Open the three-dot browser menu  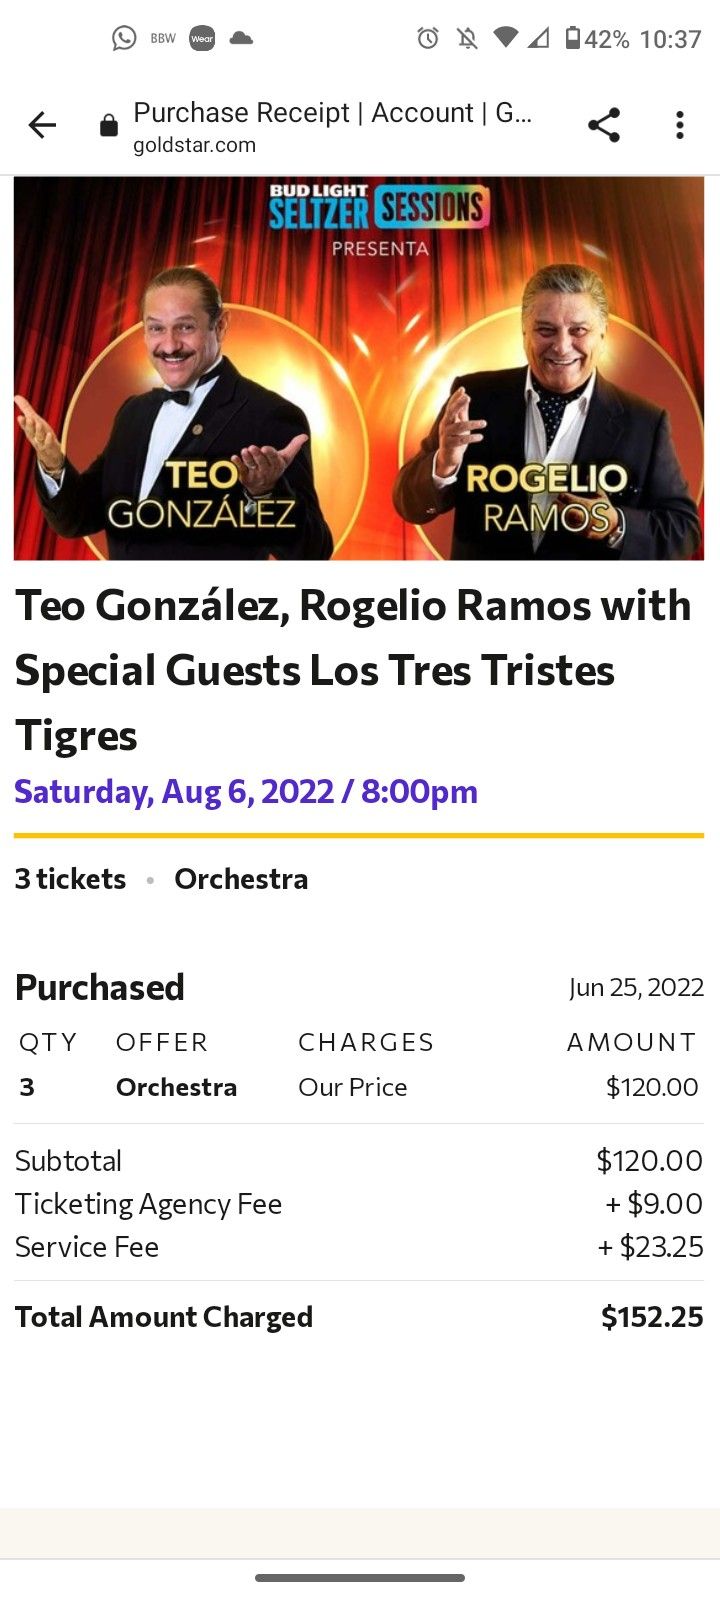[680, 125]
